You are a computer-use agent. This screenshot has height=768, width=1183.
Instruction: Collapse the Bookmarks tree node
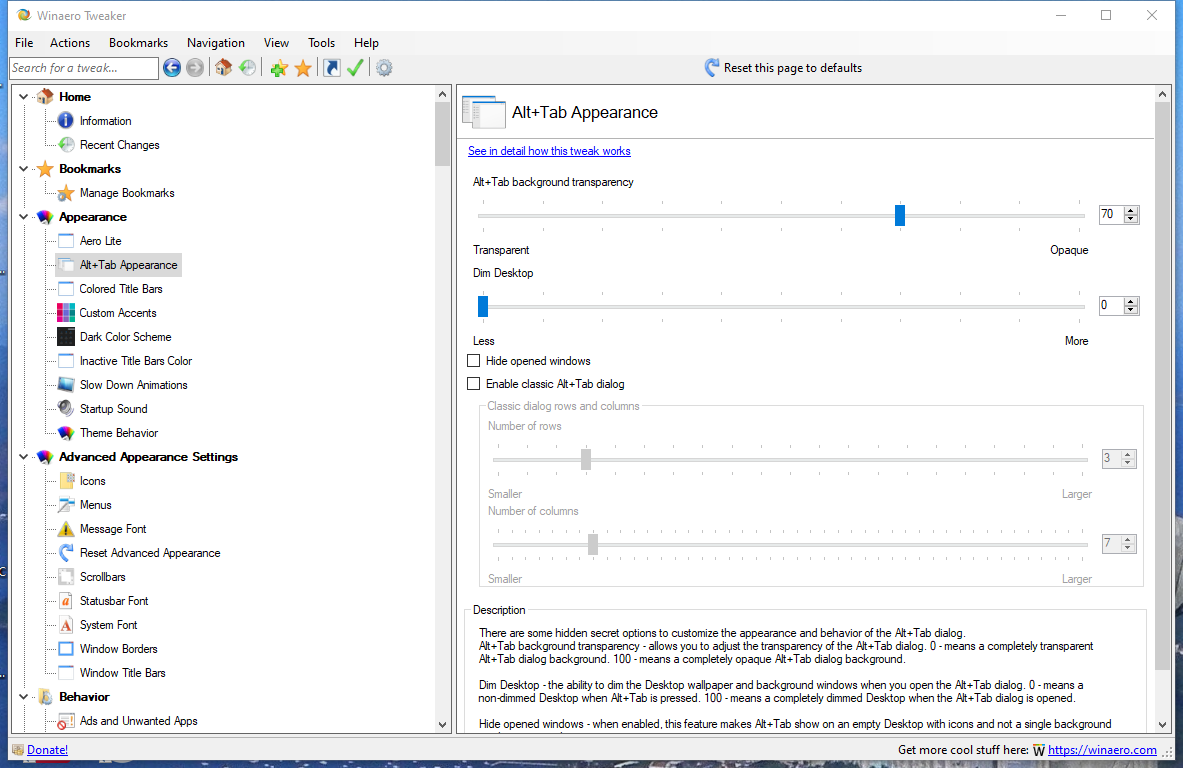coord(23,169)
